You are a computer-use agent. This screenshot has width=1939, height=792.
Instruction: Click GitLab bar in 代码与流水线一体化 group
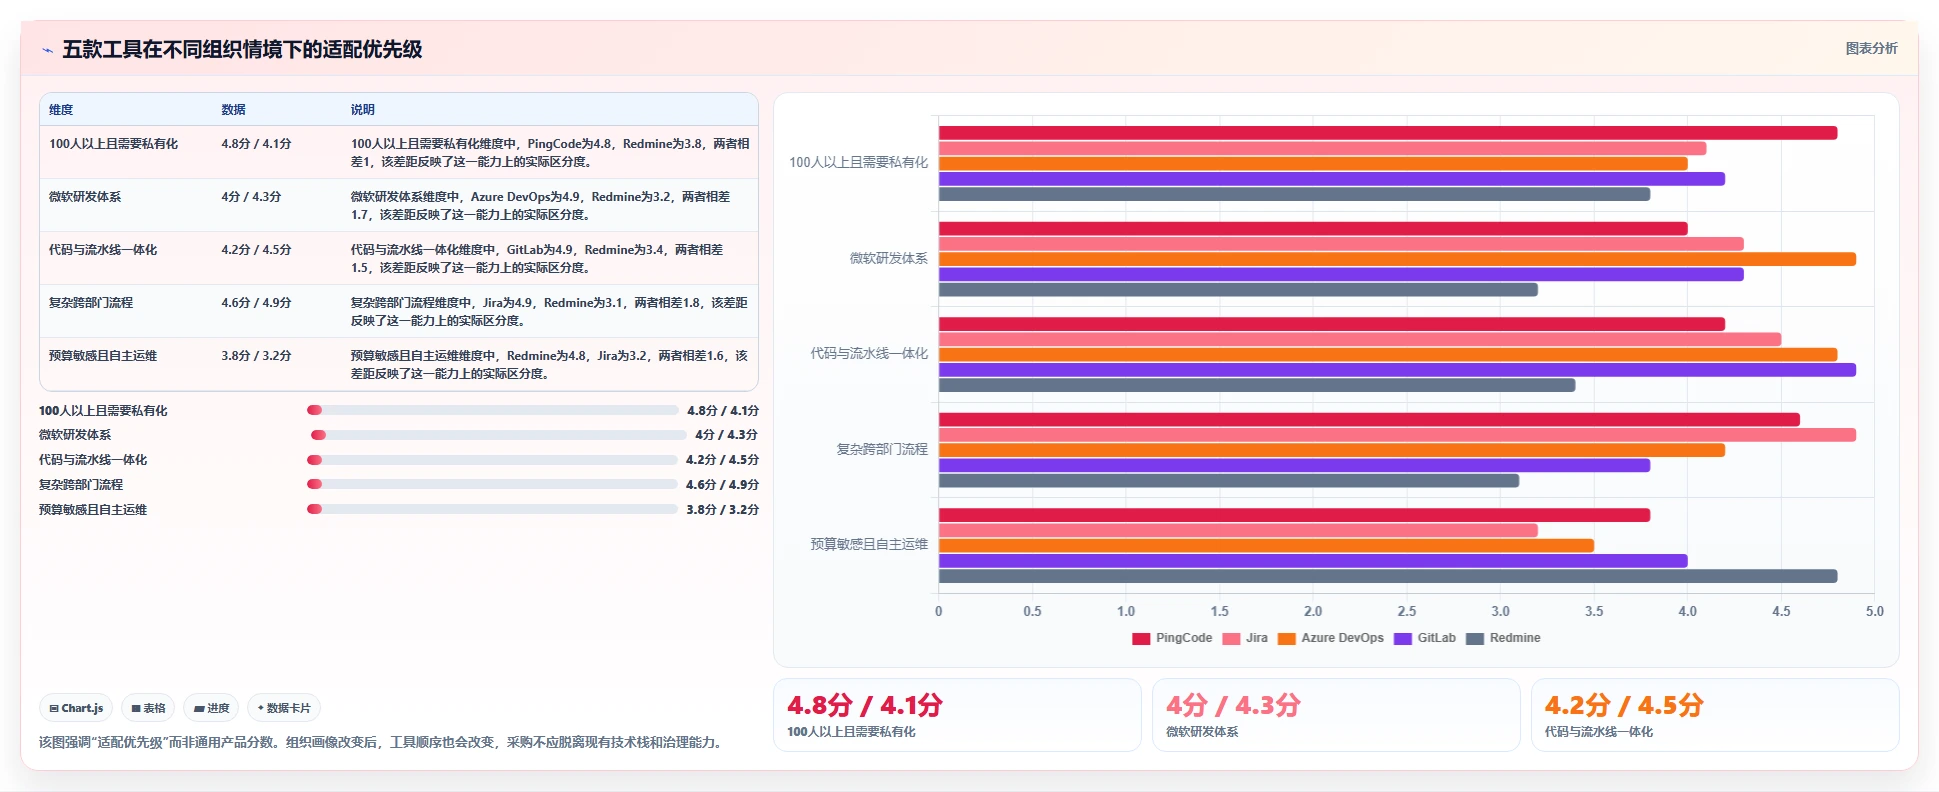(1397, 370)
